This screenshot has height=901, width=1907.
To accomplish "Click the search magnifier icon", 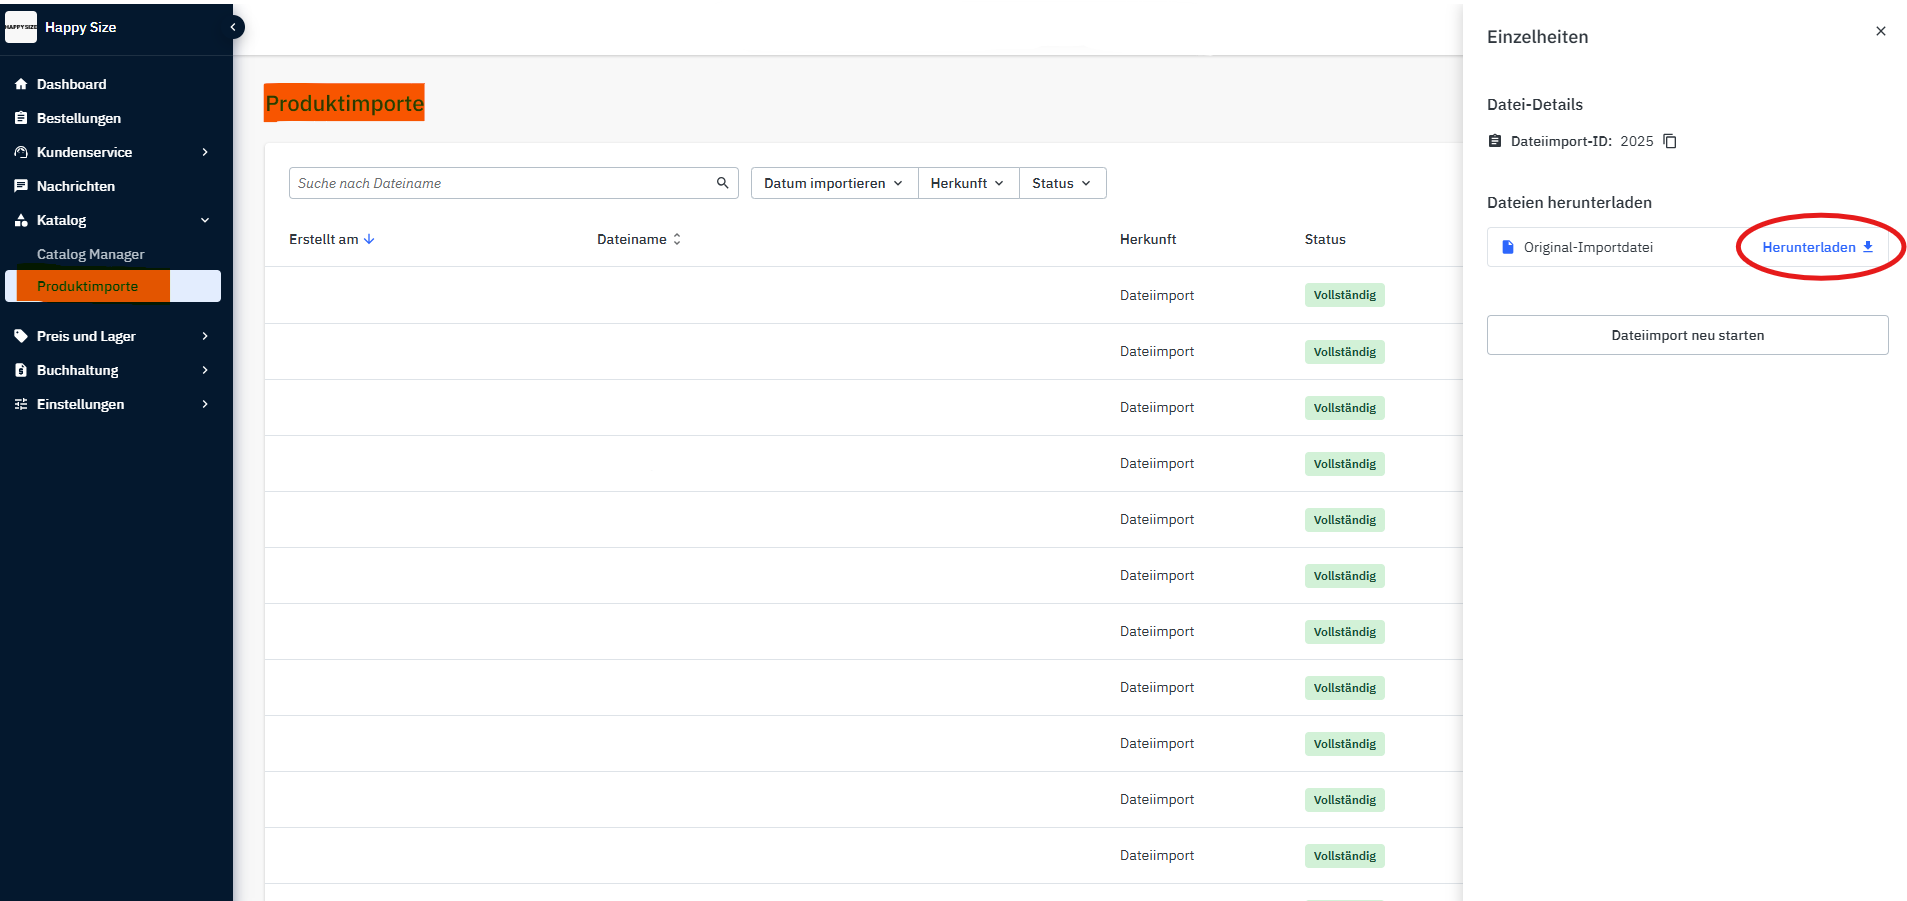I will pyautogui.click(x=722, y=183).
